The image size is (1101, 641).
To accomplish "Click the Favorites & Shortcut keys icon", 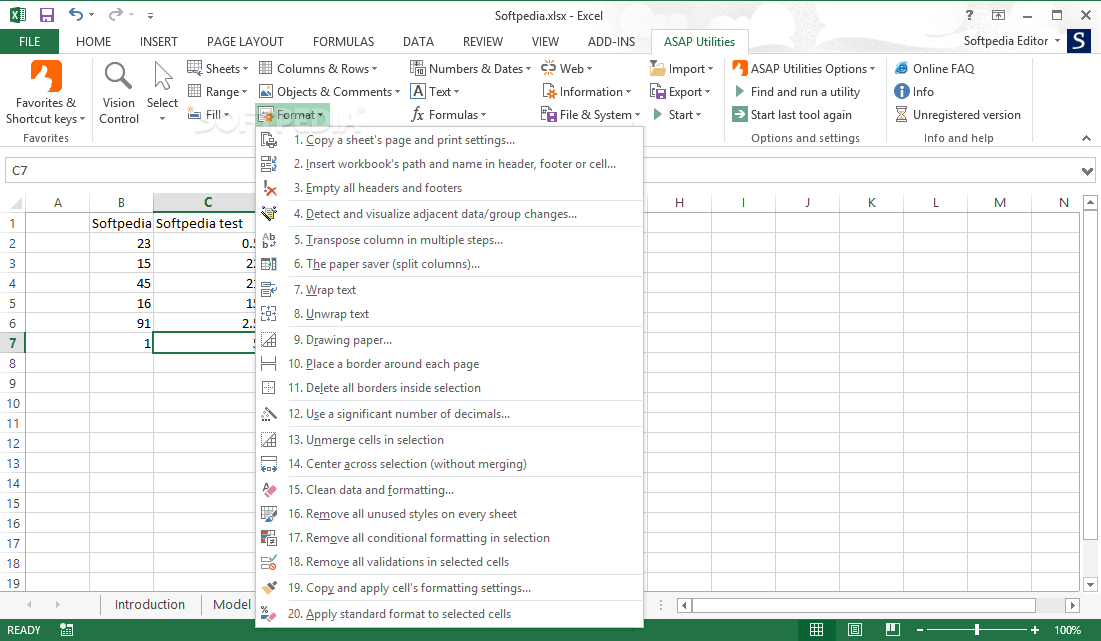I will point(46,76).
